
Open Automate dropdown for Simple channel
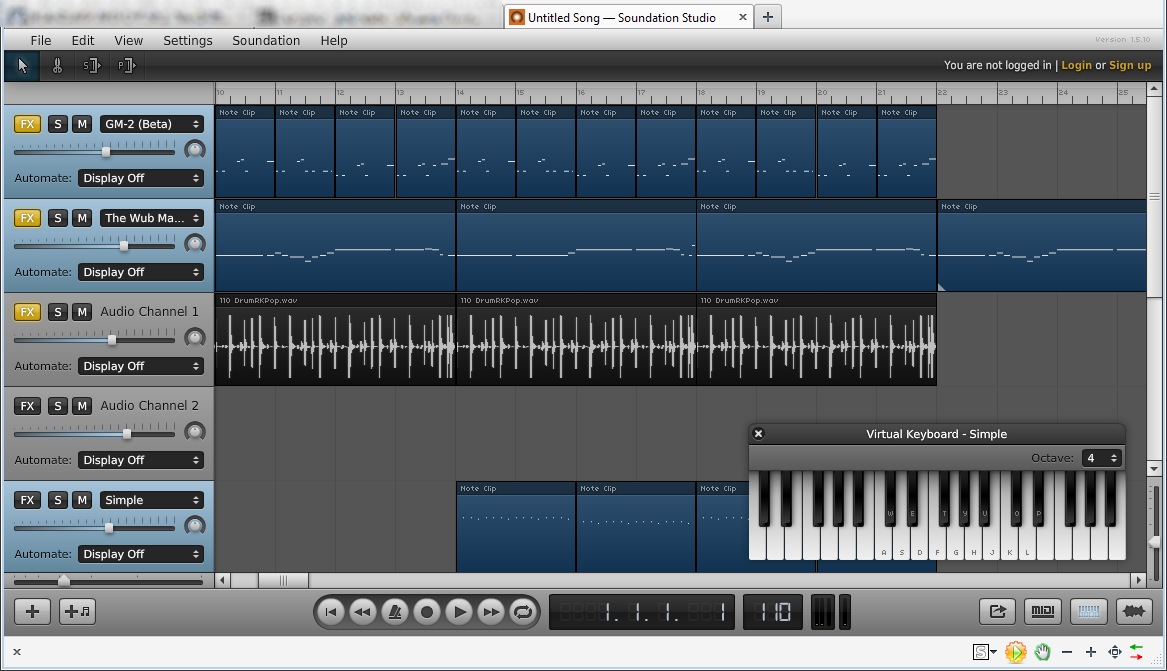point(141,553)
